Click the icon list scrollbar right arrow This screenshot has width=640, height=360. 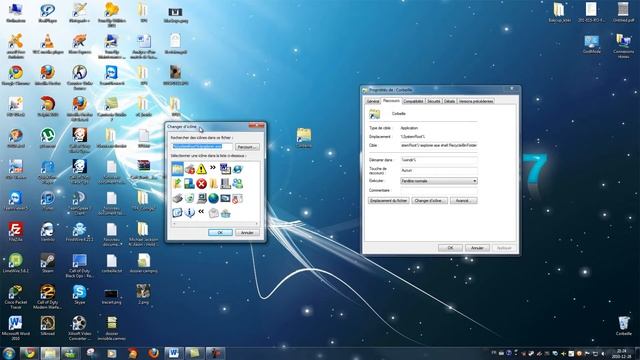click(x=257, y=223)
